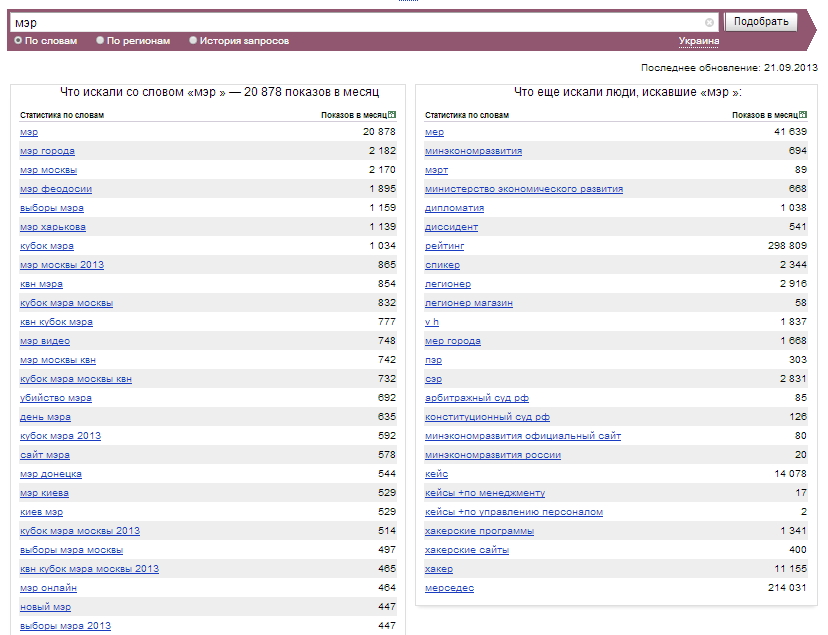This screenshot has width=828, height=635.
Task: Open the 'рейтинг' related link
Action: pos(445,246)
